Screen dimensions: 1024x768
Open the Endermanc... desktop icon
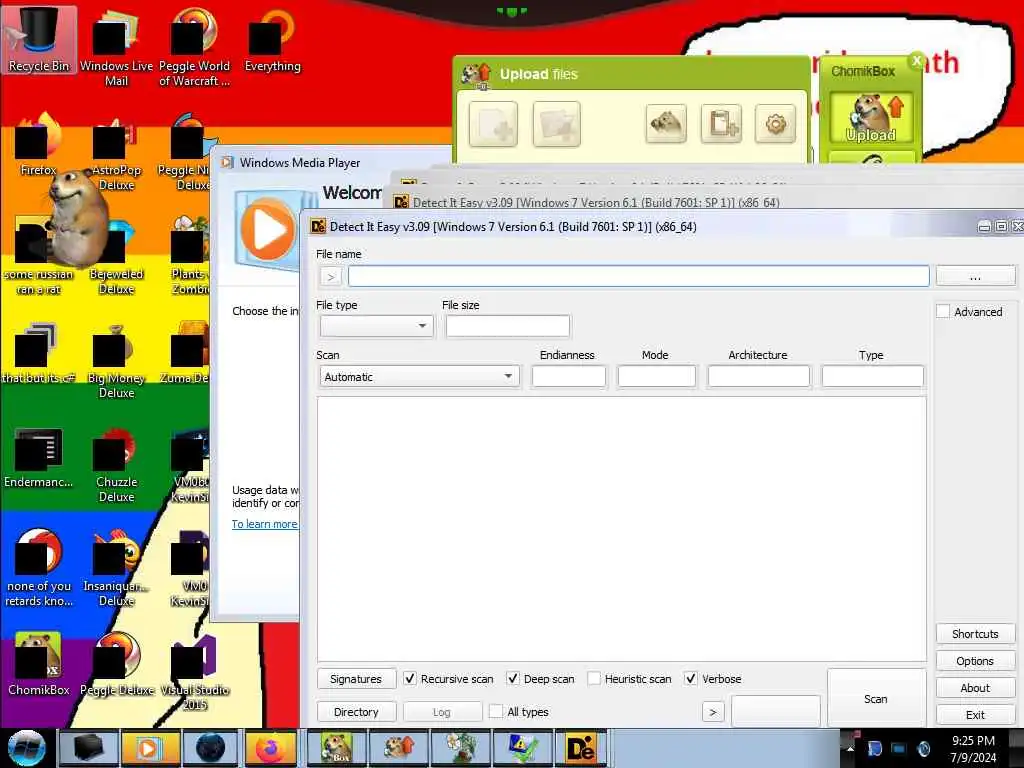(x=39, y=457)
